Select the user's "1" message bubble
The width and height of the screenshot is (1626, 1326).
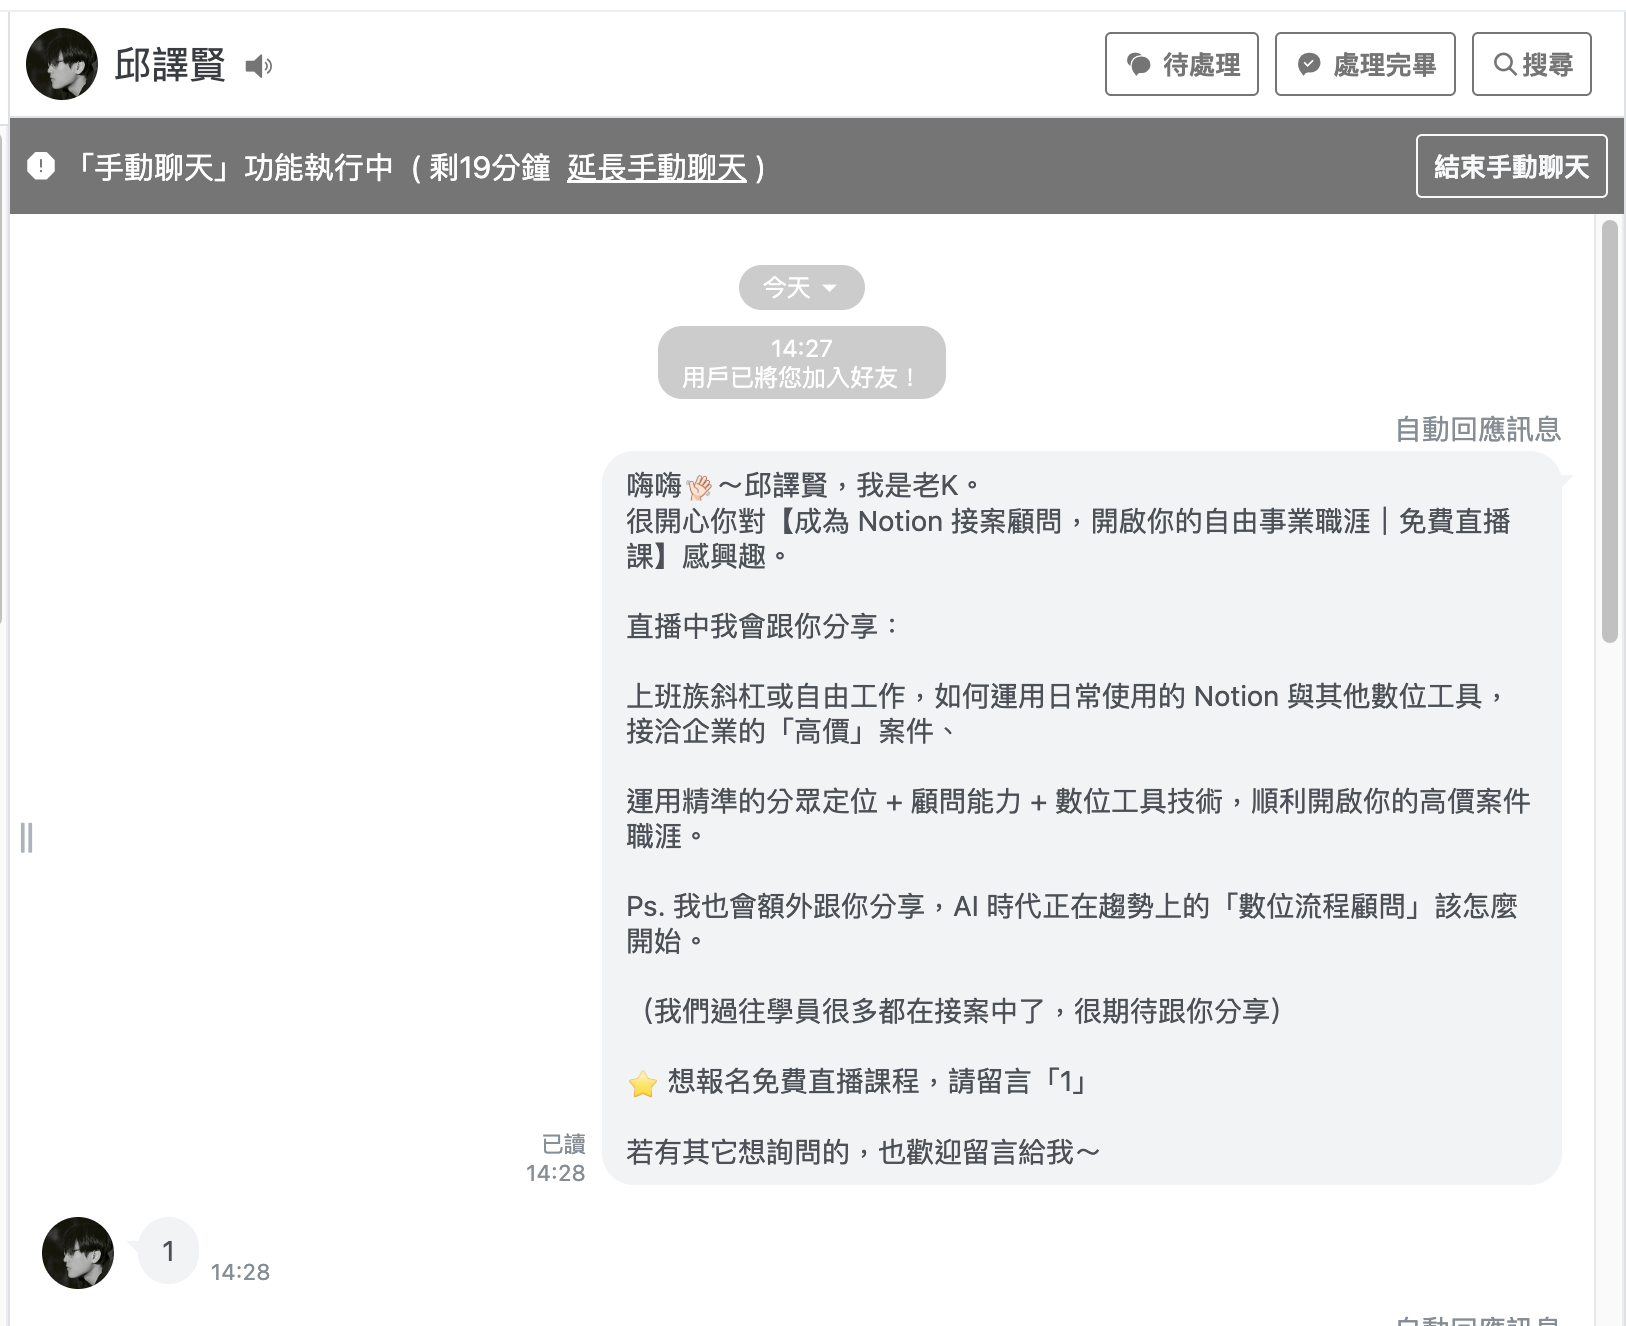pos(168,1250)
